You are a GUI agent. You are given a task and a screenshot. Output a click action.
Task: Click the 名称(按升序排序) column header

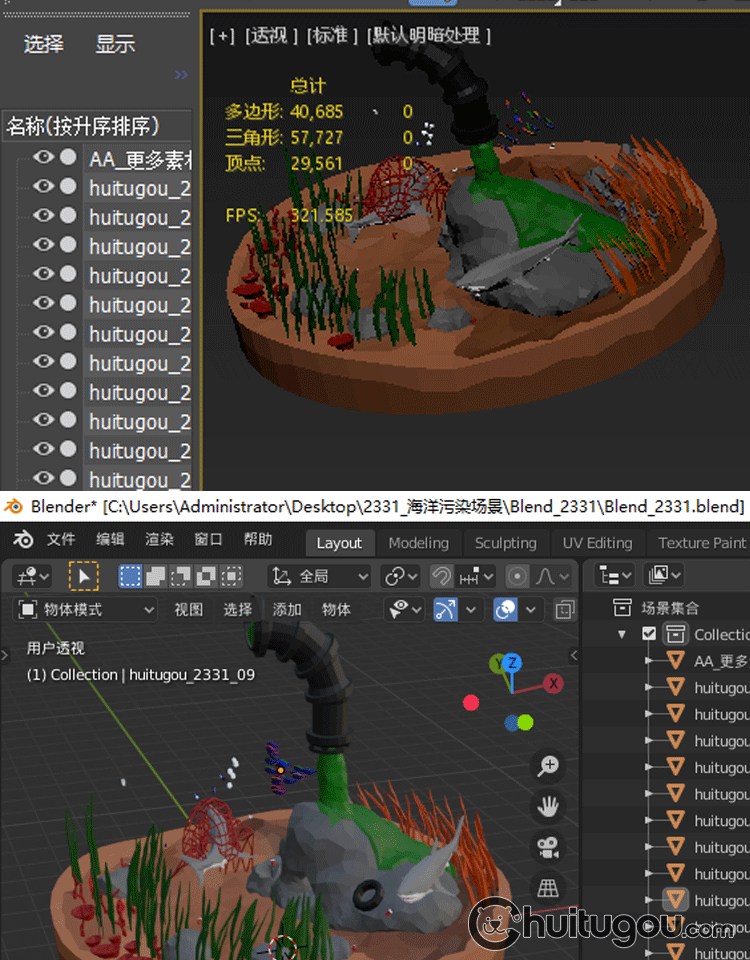point(84,126)
